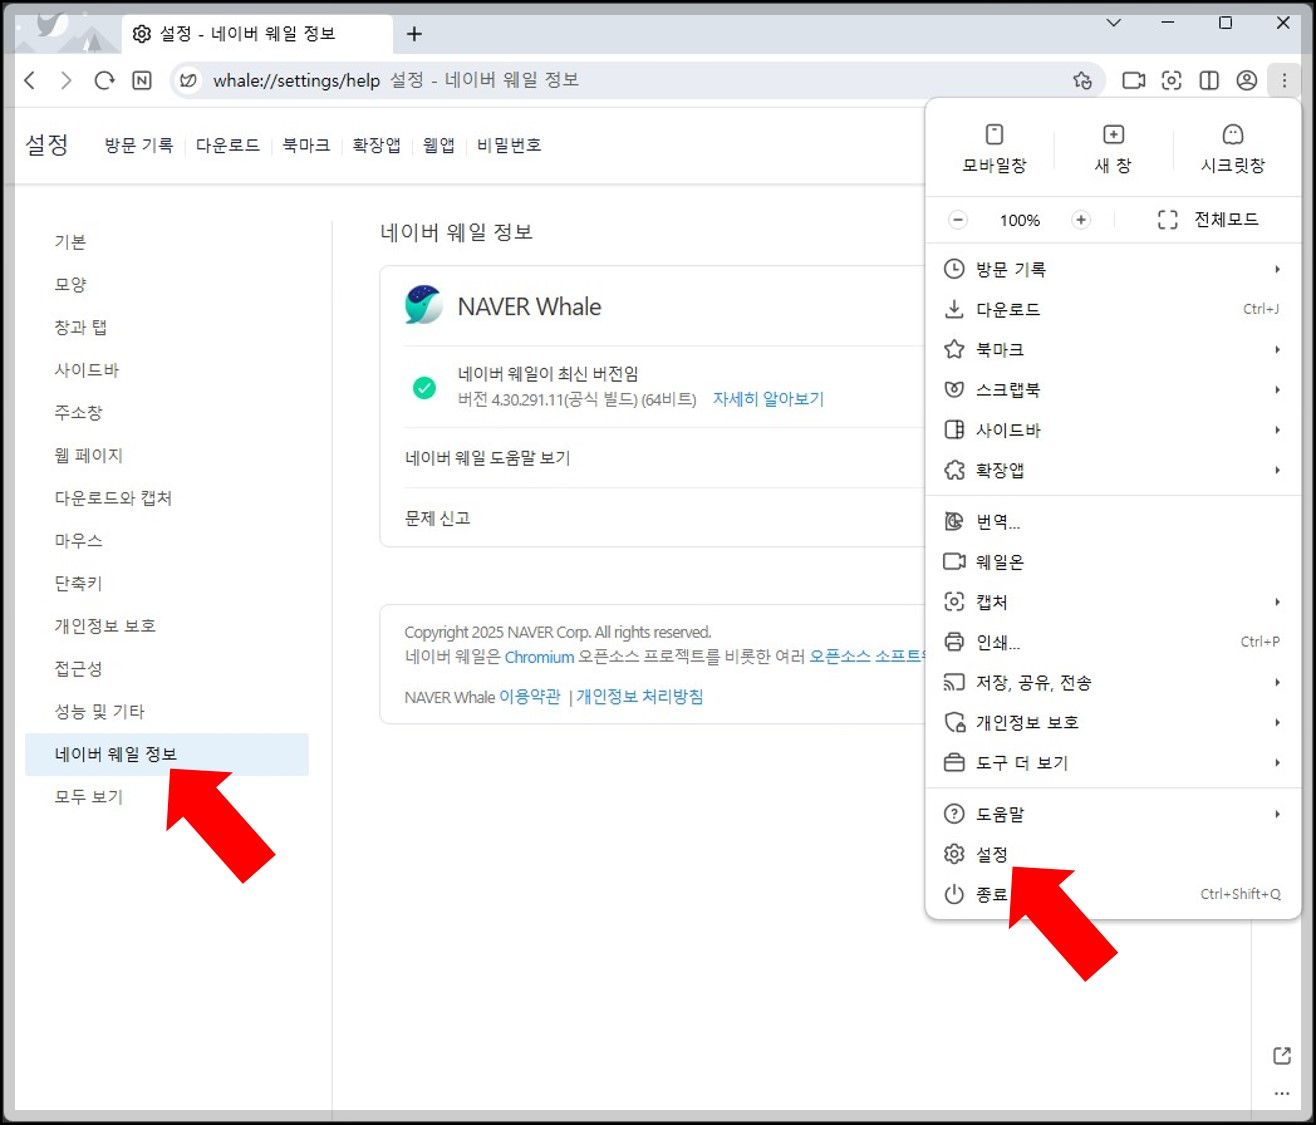Viewport: 1316px width, 1125px height.
Task: Expand the 도움말 menu entry
Action: tap(1113, 814)
